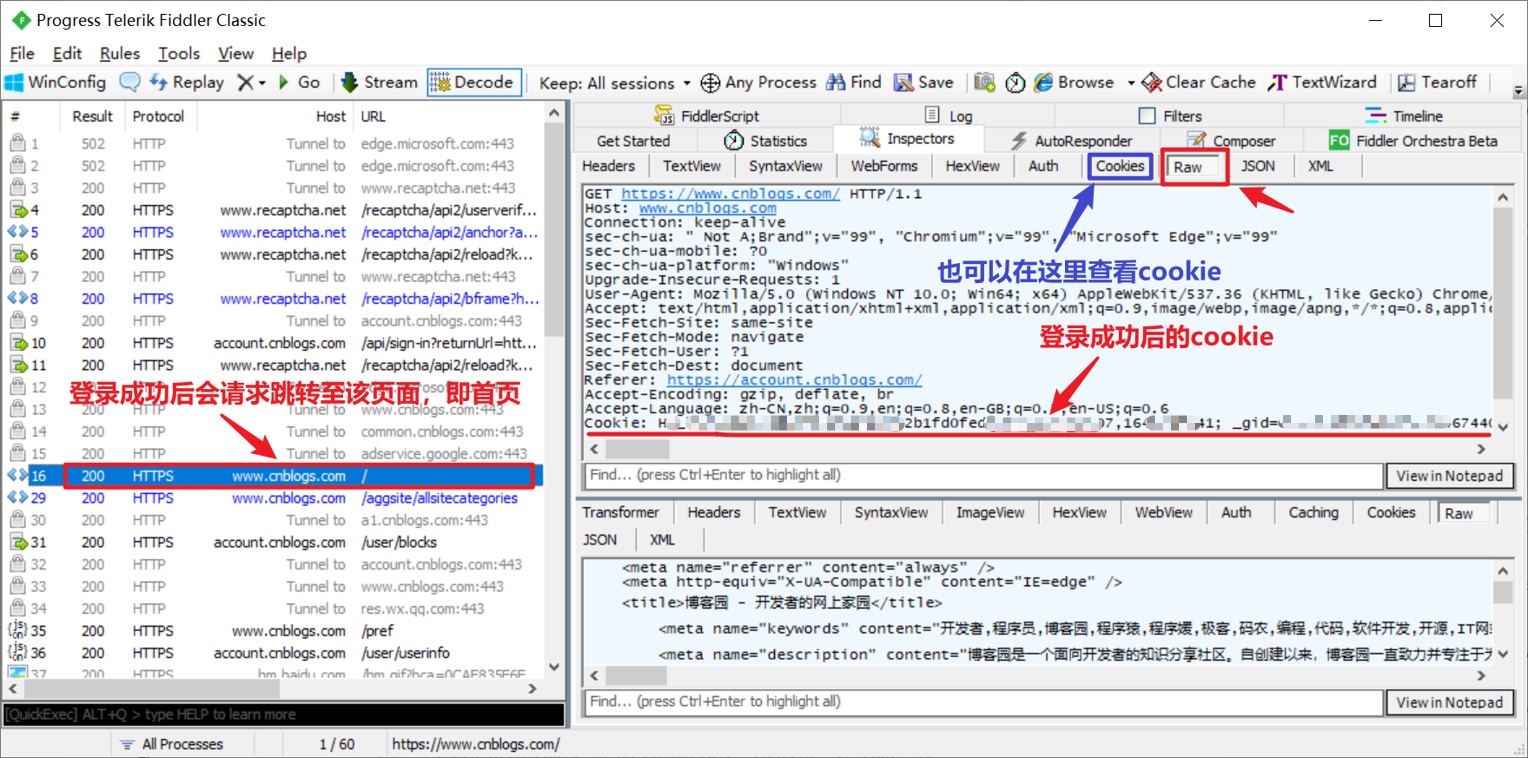Open the comment speech bubble icon
The width and height of the screenshot is (1528, 758).
129,82
